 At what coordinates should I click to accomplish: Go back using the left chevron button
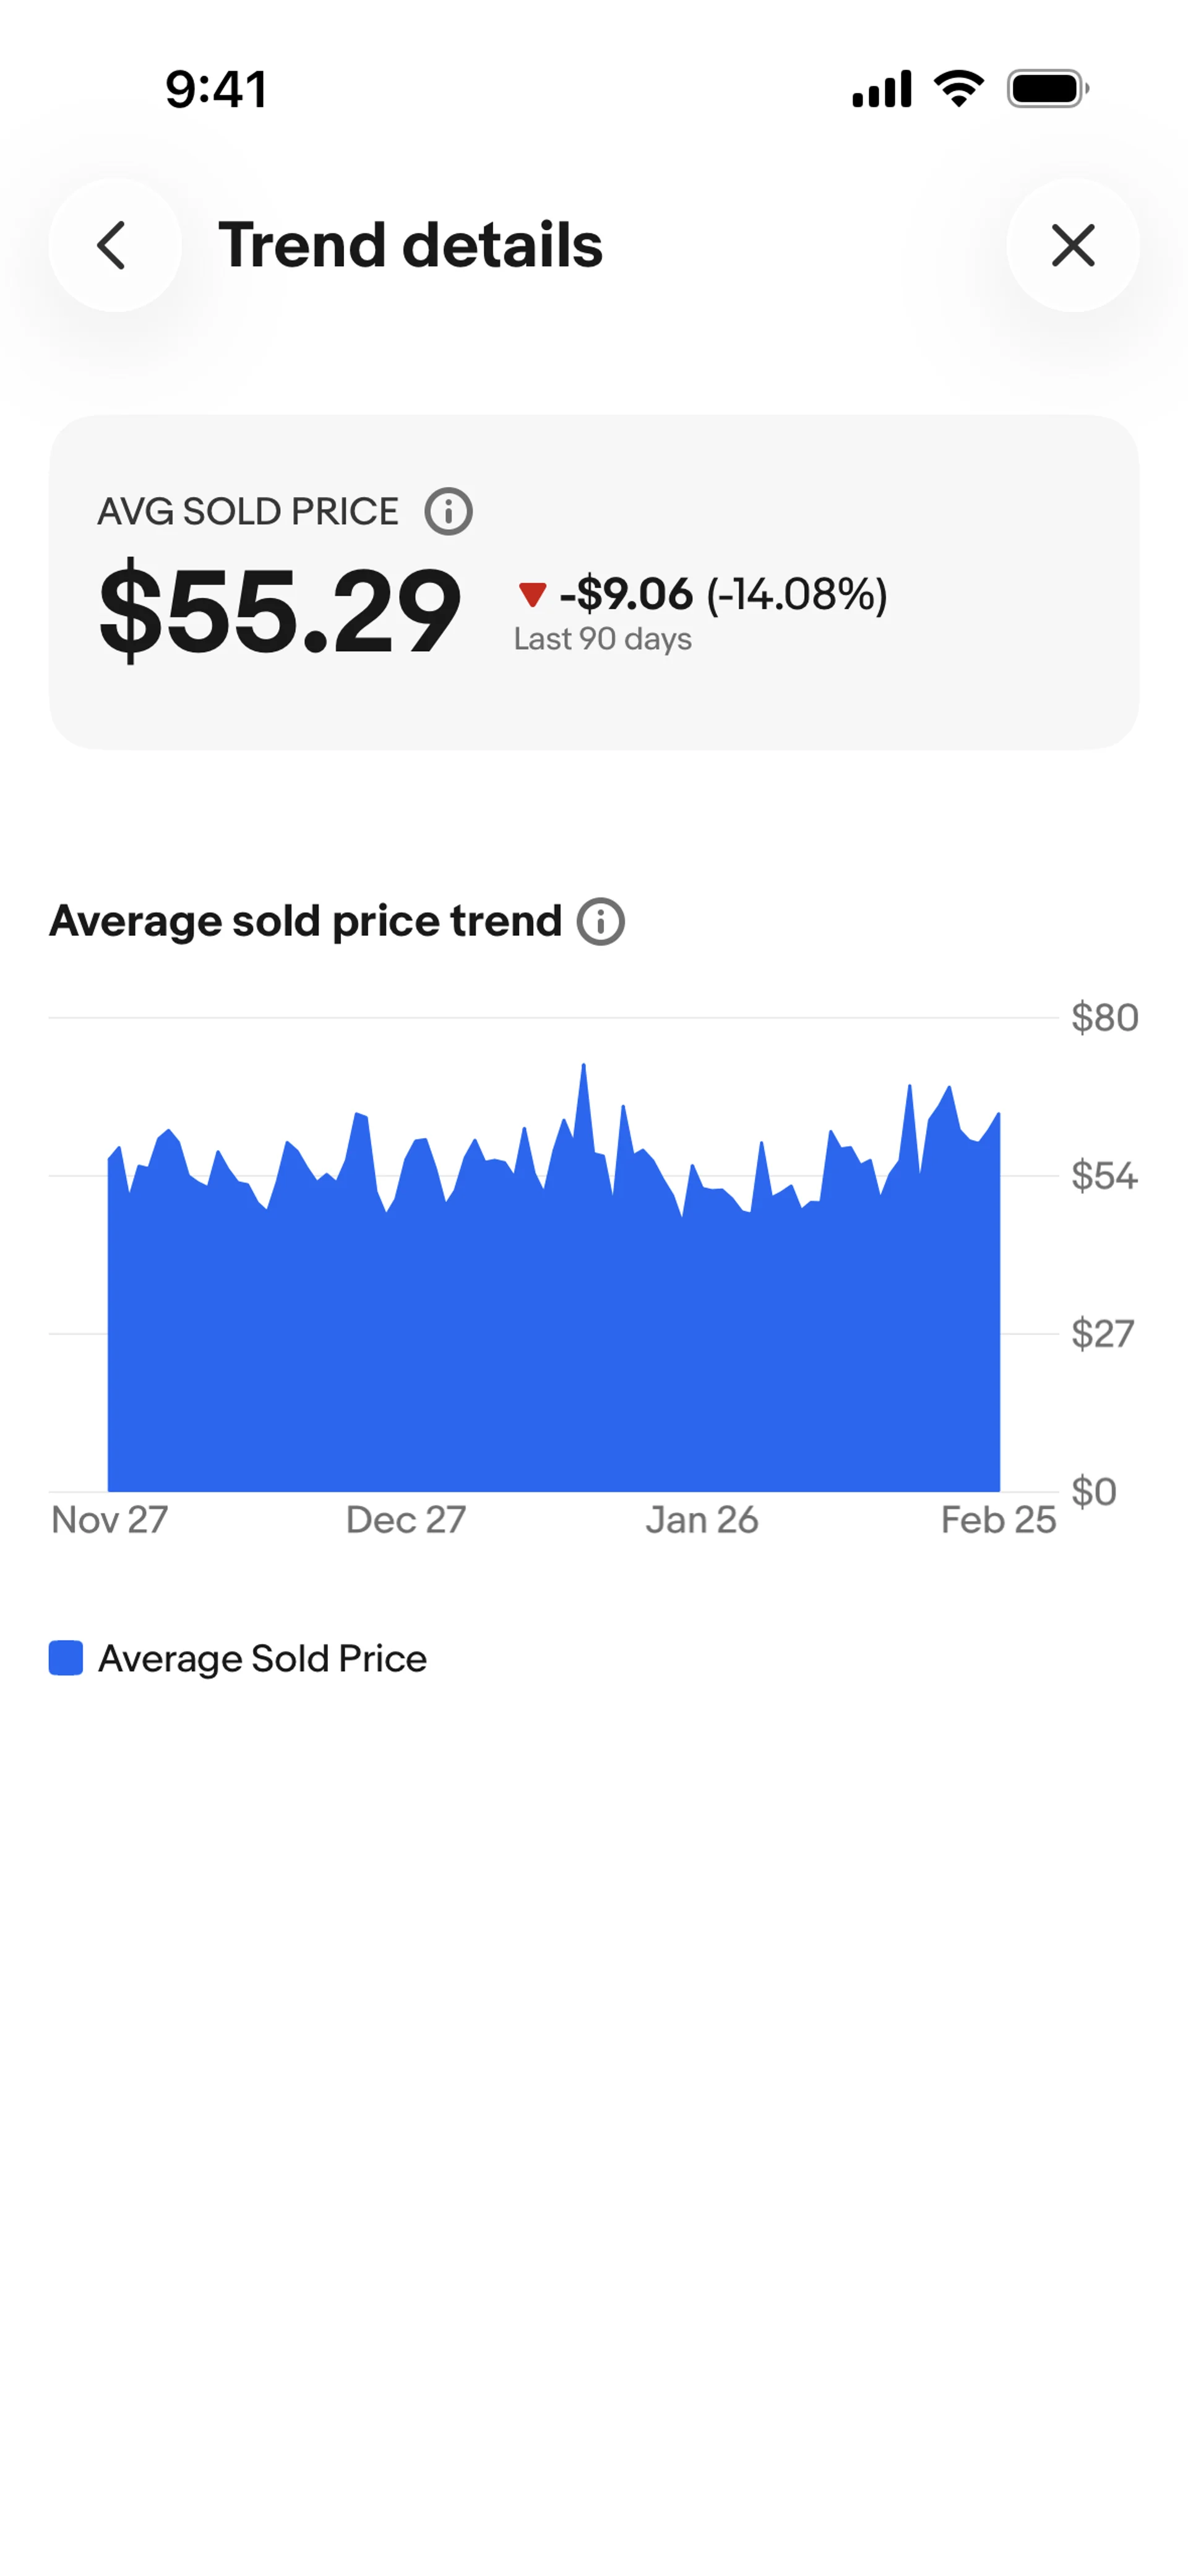[114, 245]
